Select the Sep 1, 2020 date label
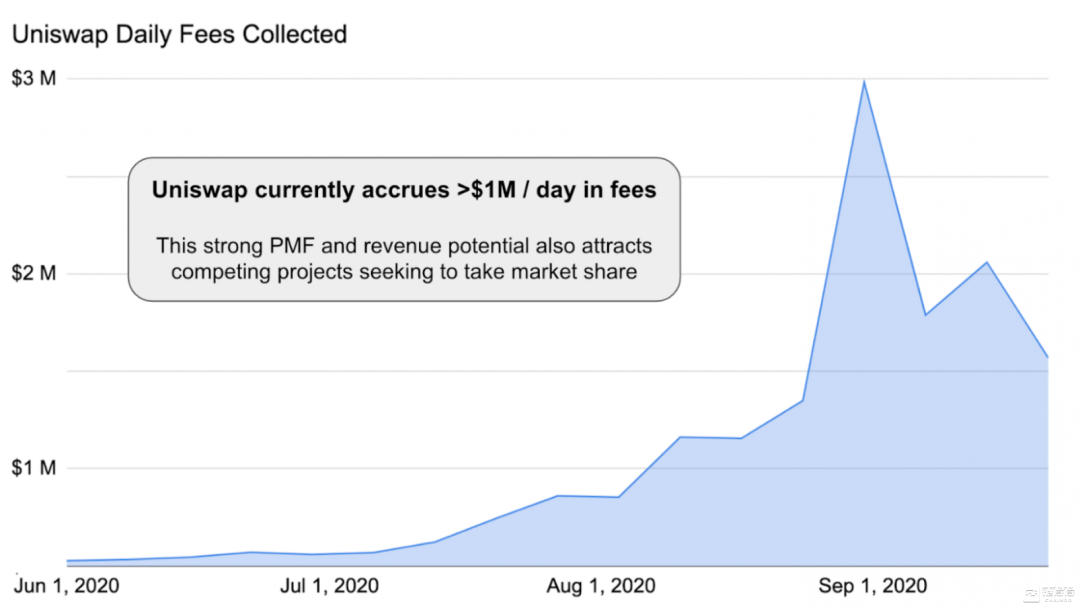Image resolution: width=1080 pixels, height=608 pixels. click(x=873, y=586)
